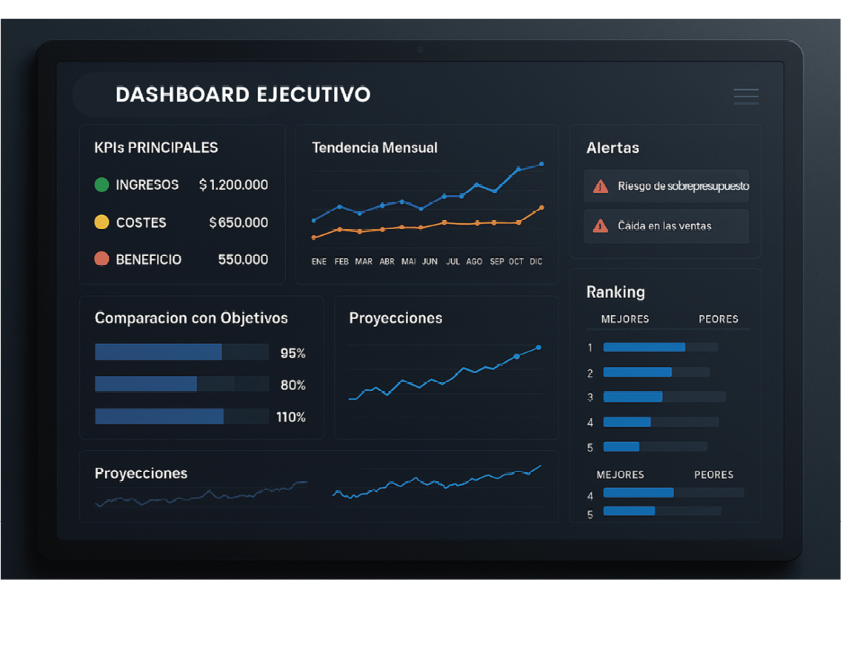Click the DIC data point on orange line
This screenshot has height=666, width=841.
541,208
